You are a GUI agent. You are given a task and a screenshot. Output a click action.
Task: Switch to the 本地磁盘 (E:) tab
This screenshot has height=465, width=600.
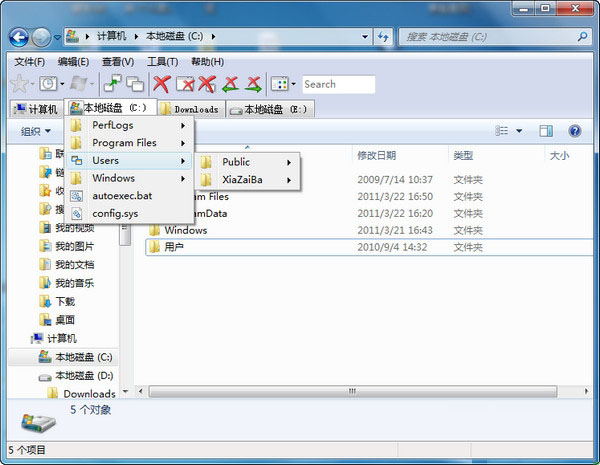click(269, 109)
